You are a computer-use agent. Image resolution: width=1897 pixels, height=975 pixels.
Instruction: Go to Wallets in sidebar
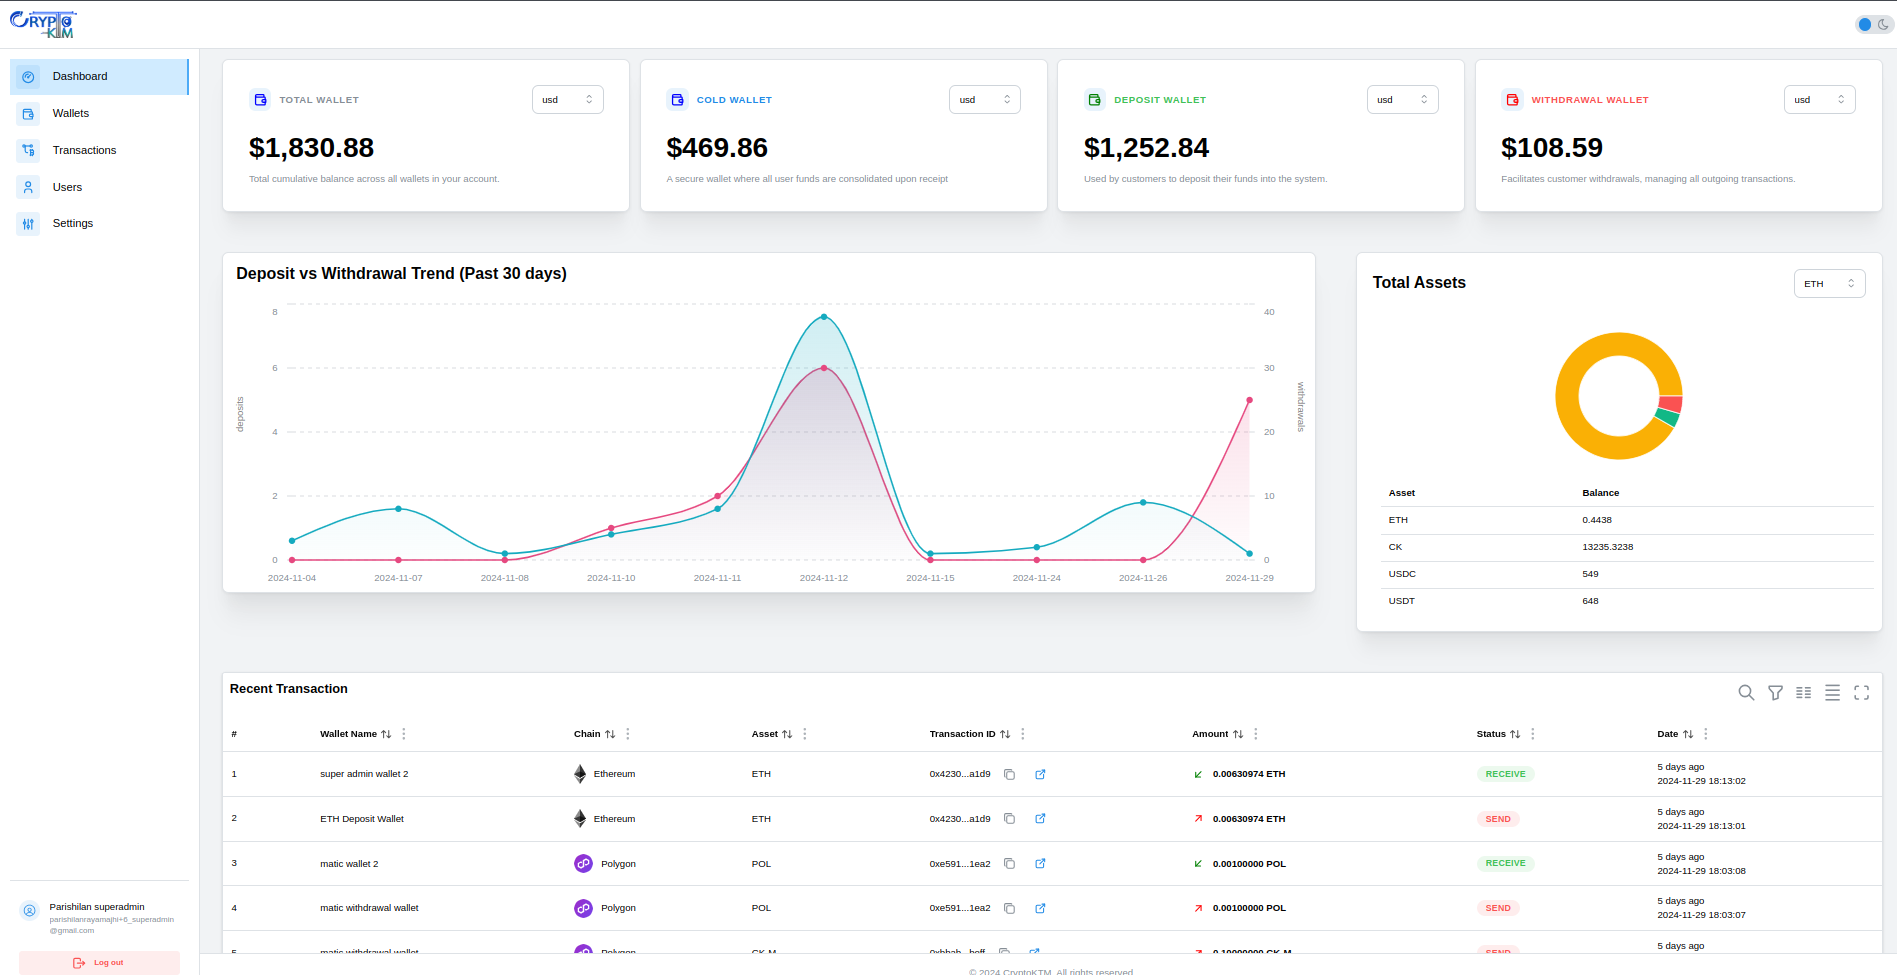pyautogui.click(x=71, y=114)
